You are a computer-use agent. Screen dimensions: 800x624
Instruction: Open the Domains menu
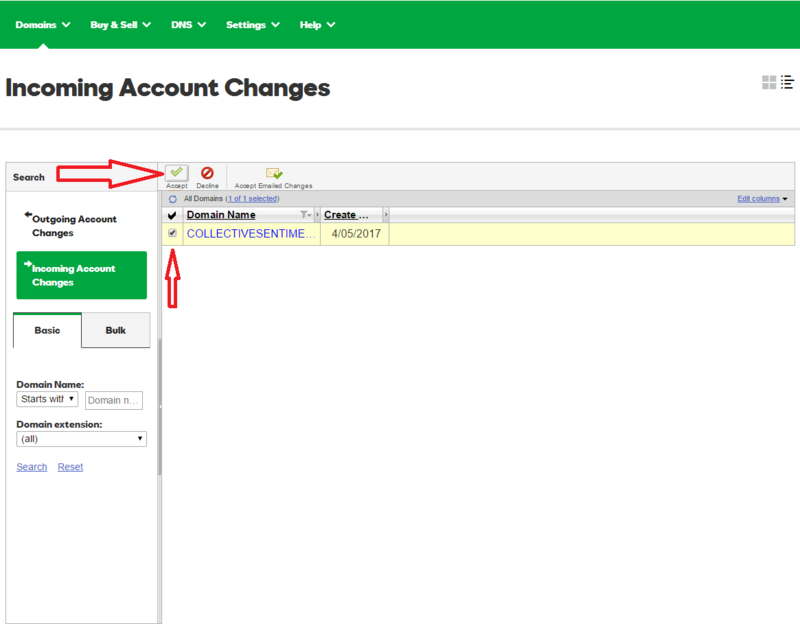click(42, 24)
